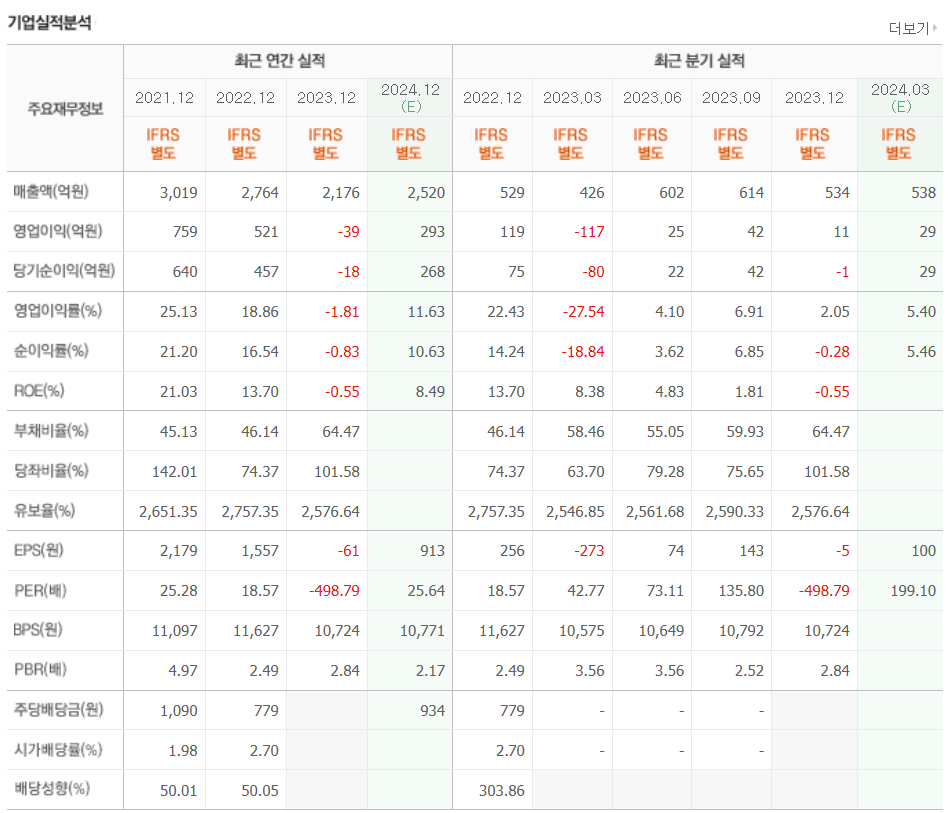Click the 2023.06 quarter column header
Image resolution: width=952 pixels, height=813 pixels.
pos(652,98)
